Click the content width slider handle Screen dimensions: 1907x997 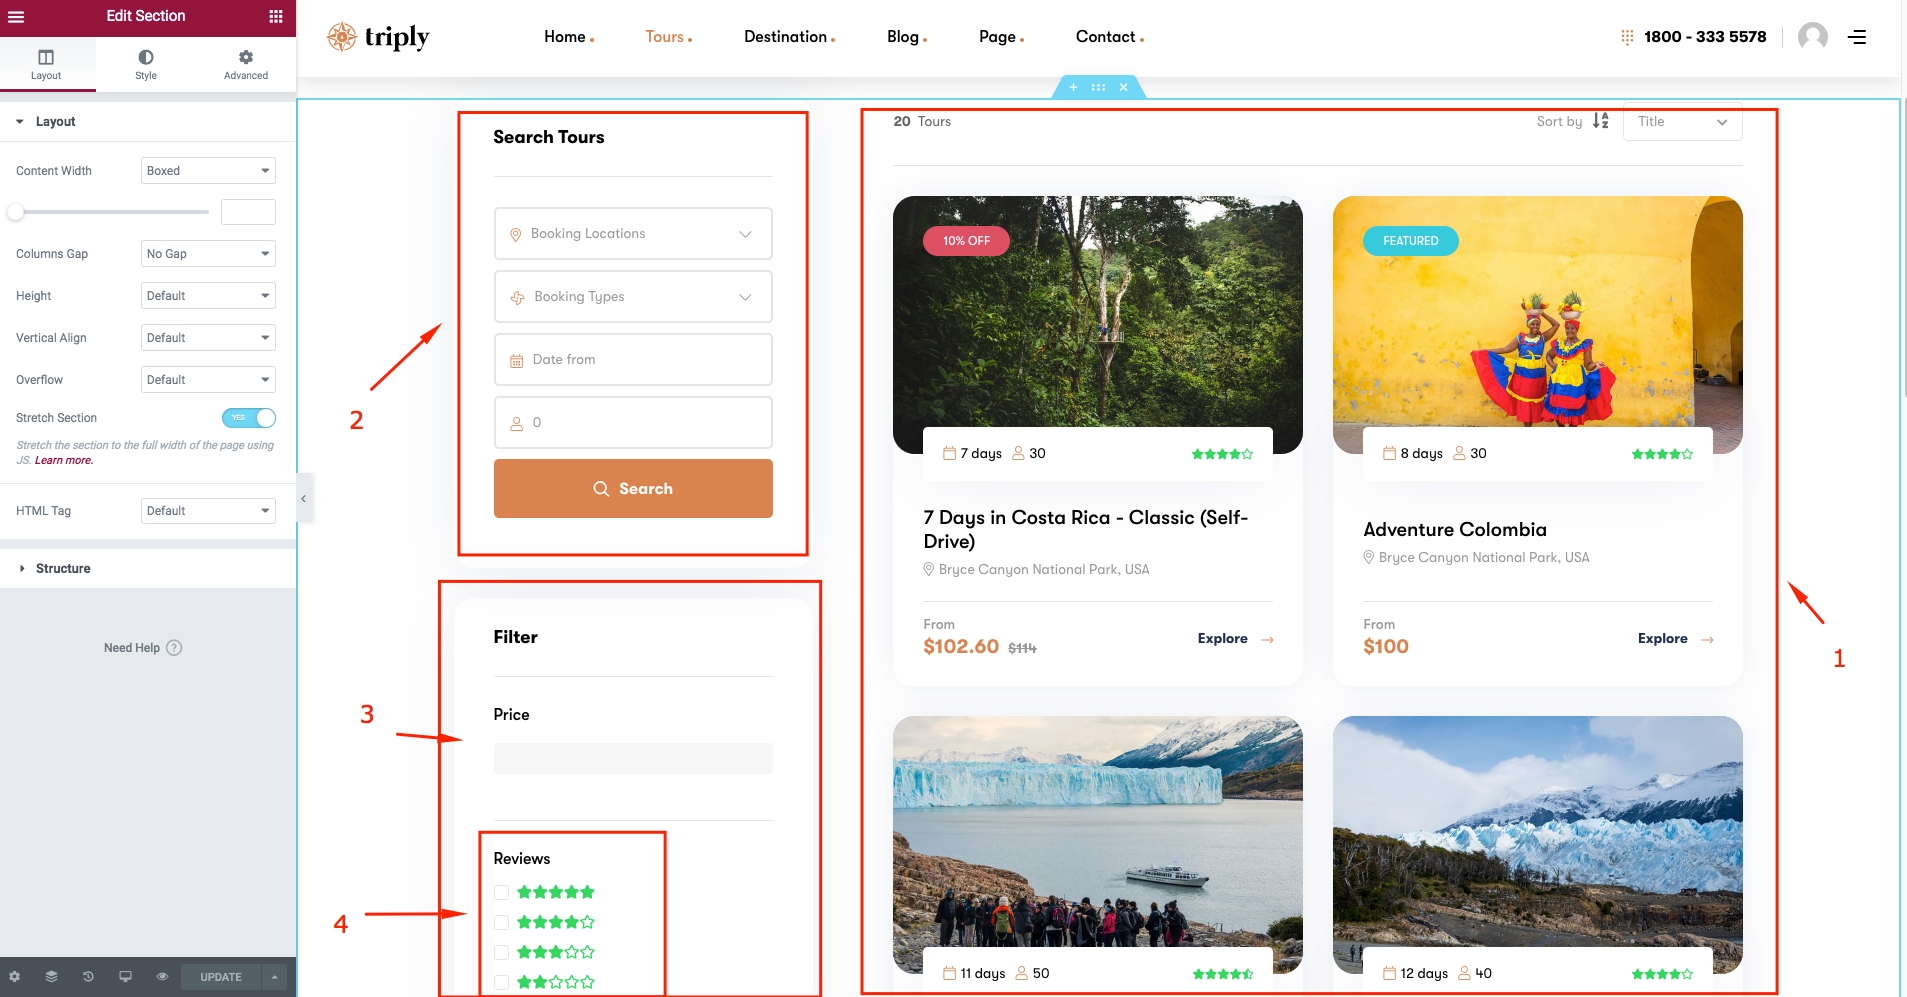point(16,212)
